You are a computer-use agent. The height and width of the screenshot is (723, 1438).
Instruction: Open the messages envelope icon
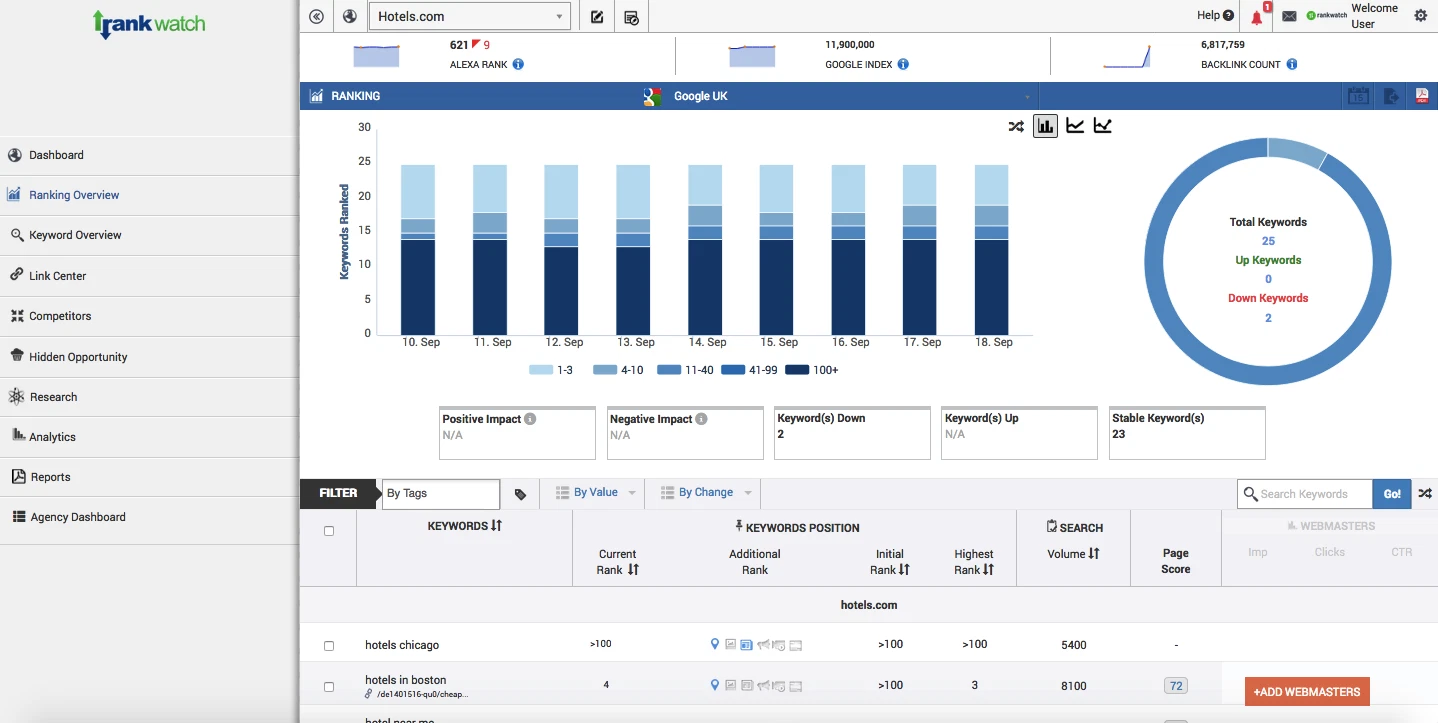pyautogui.click(x=1289, y=16)
